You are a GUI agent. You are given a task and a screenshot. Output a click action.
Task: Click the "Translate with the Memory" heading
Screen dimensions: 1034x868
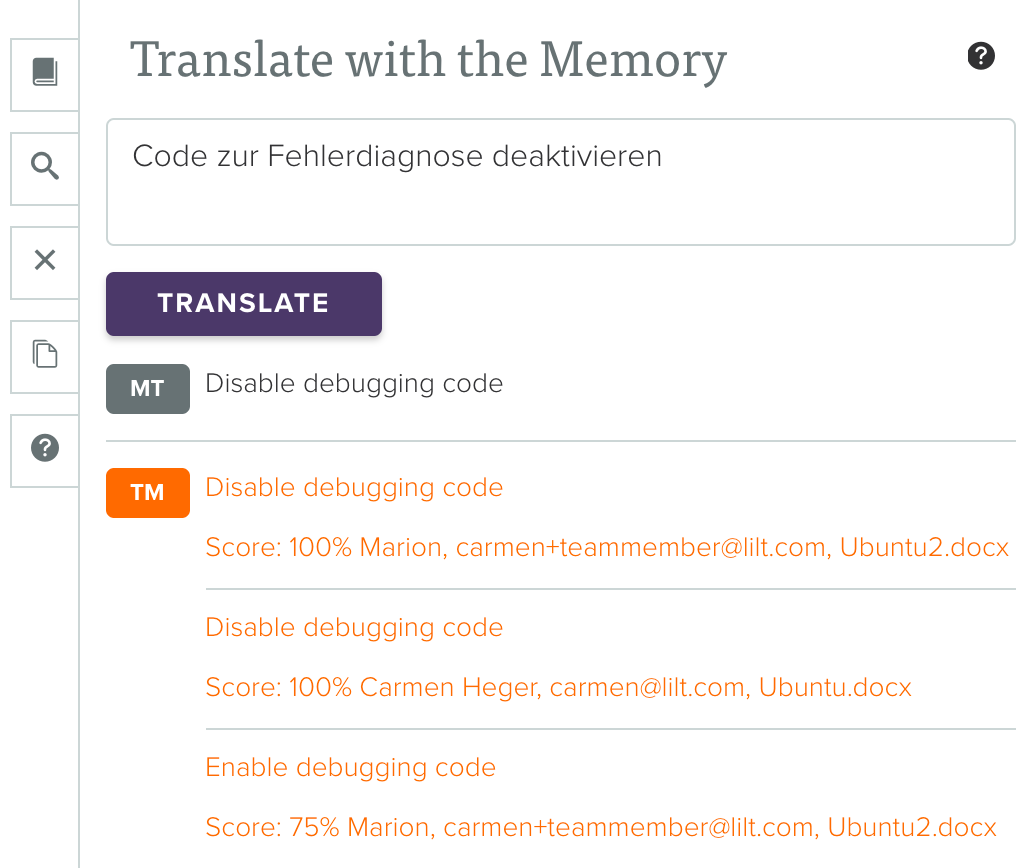tap(428, 60)
